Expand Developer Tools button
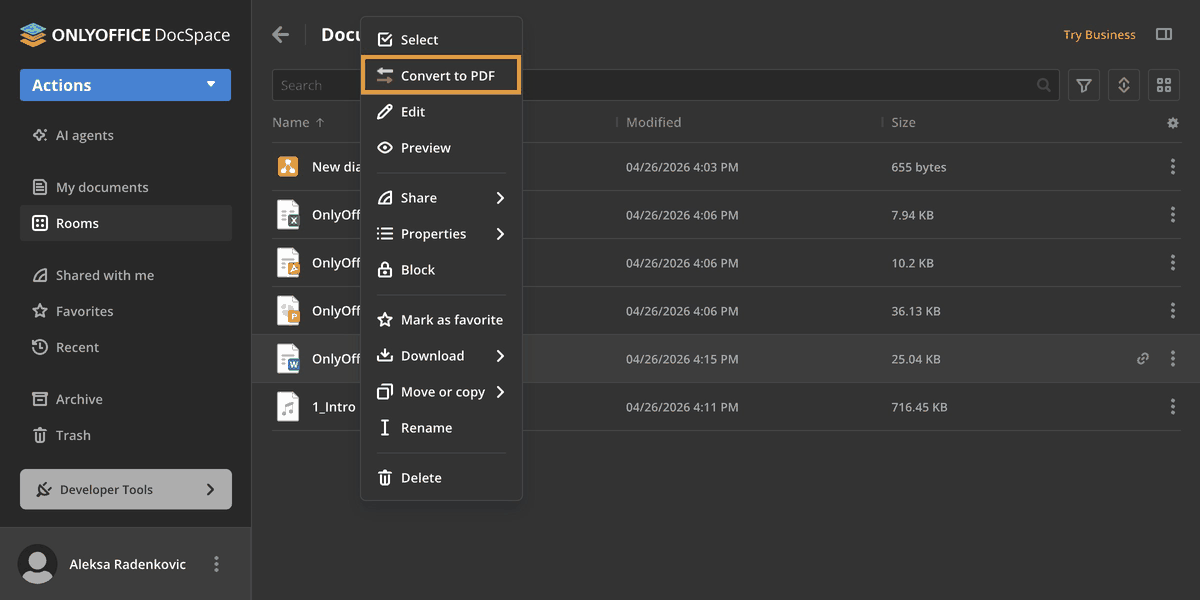 tap(125, 489)
